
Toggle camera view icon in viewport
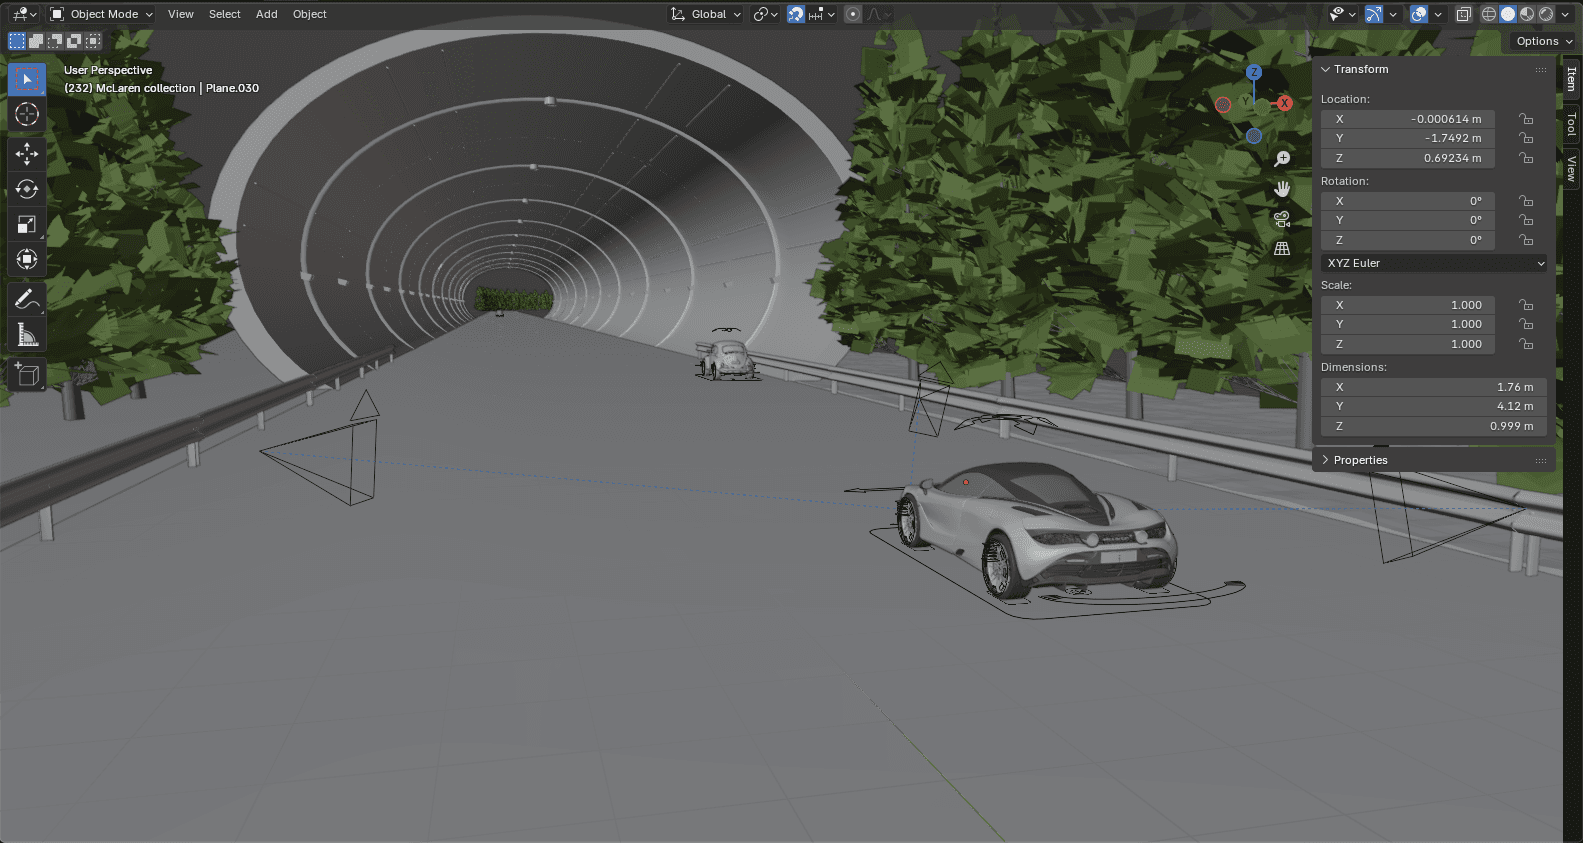pos(1282,219)
